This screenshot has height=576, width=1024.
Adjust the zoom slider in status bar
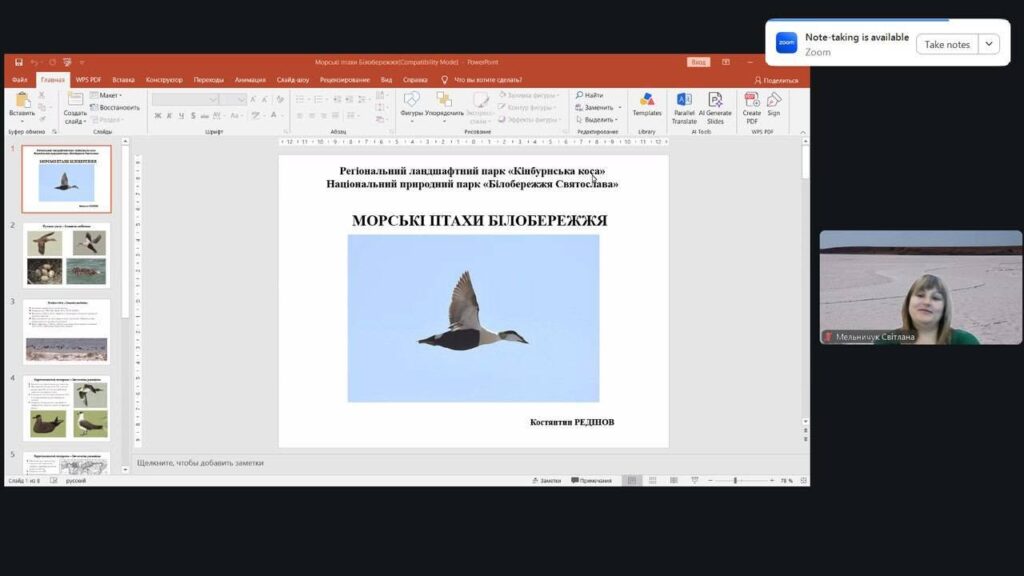735,481
